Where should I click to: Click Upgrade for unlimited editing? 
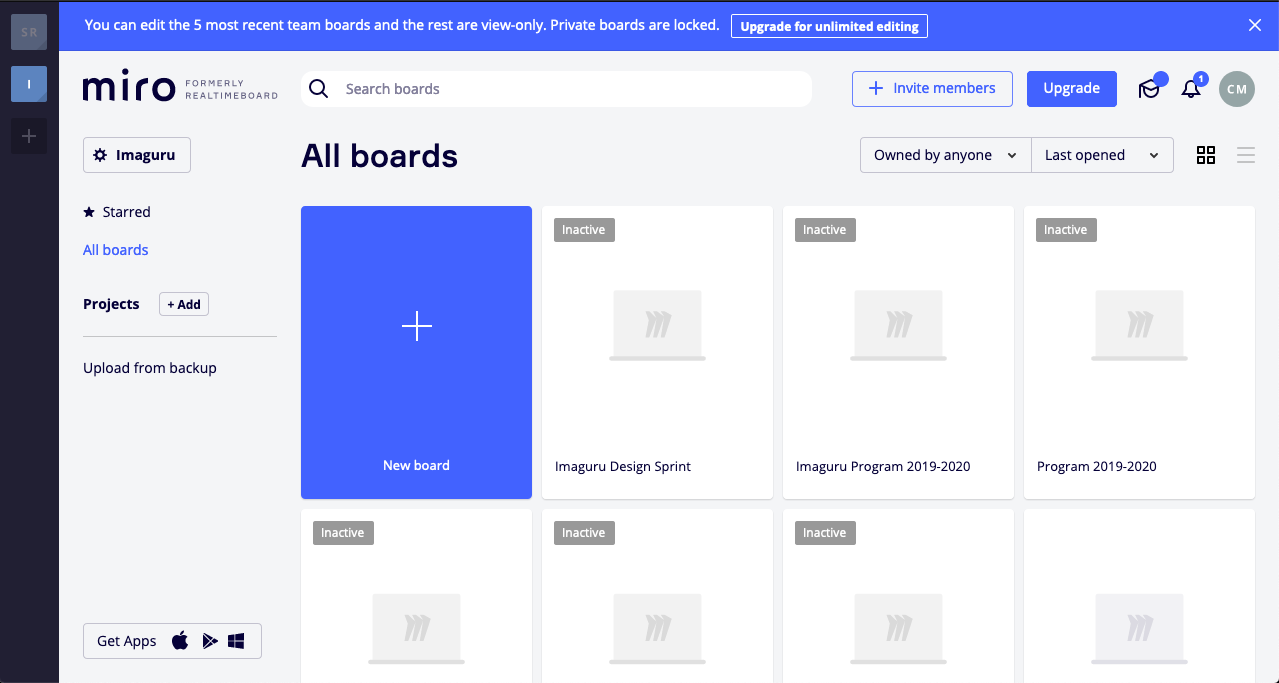click(x=829, y=26)
